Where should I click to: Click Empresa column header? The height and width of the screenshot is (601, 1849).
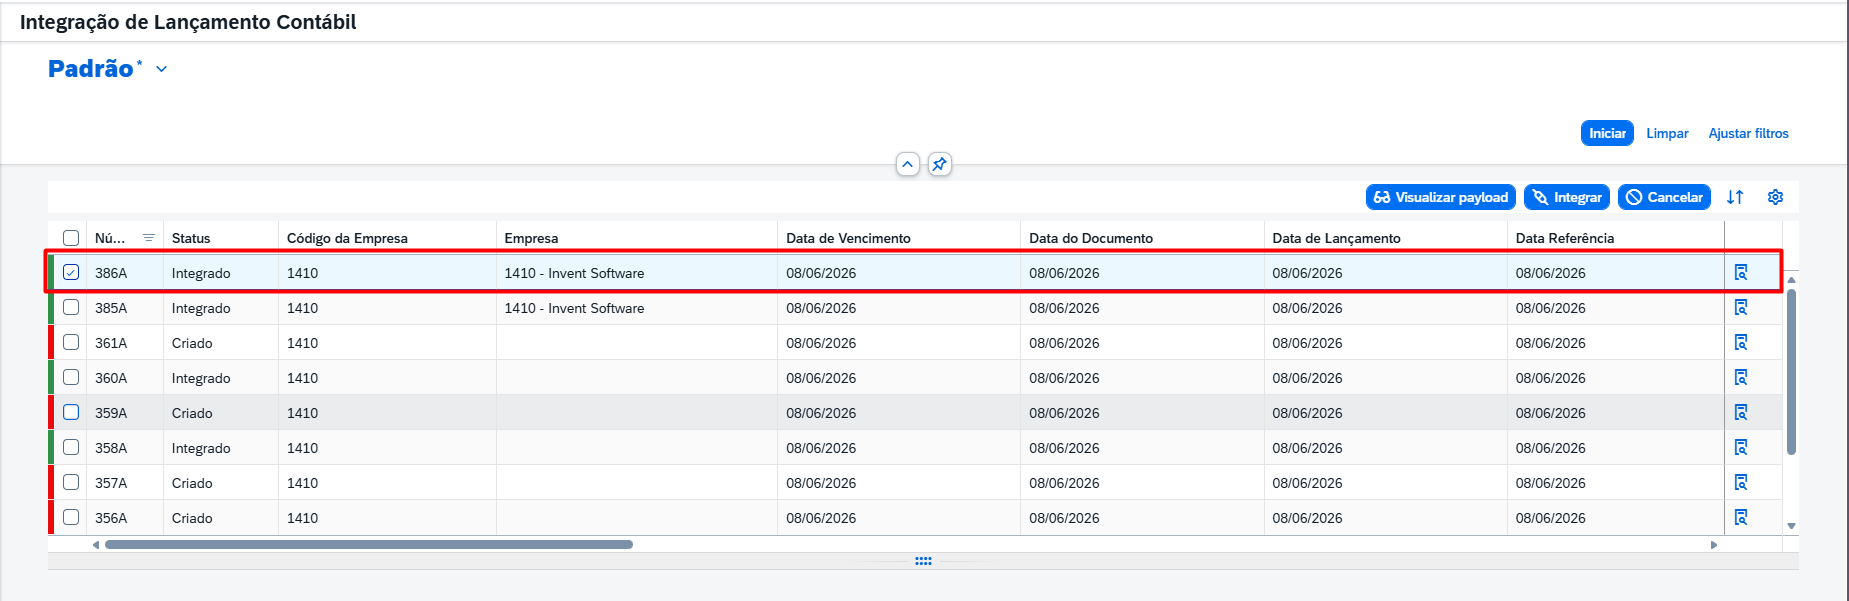click(x=637, y=238)
